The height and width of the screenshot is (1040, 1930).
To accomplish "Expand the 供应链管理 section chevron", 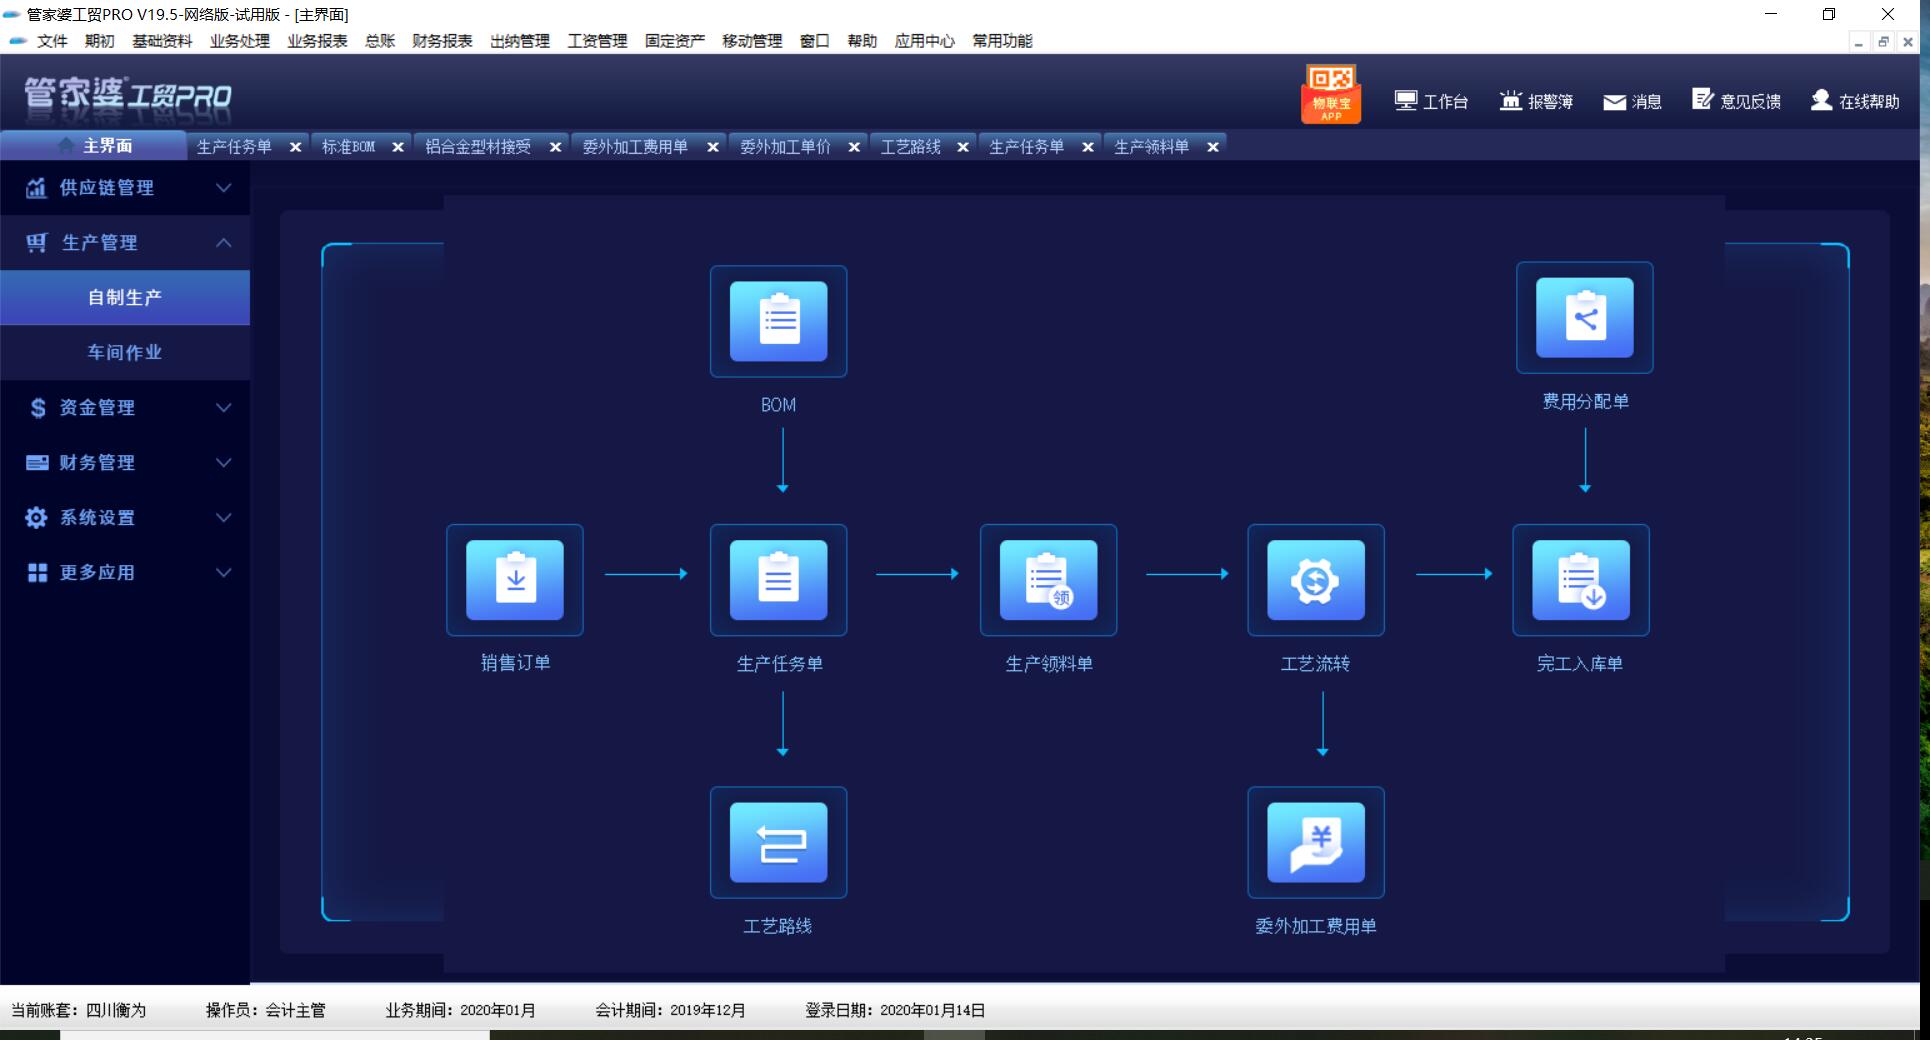I will (224, 187).
